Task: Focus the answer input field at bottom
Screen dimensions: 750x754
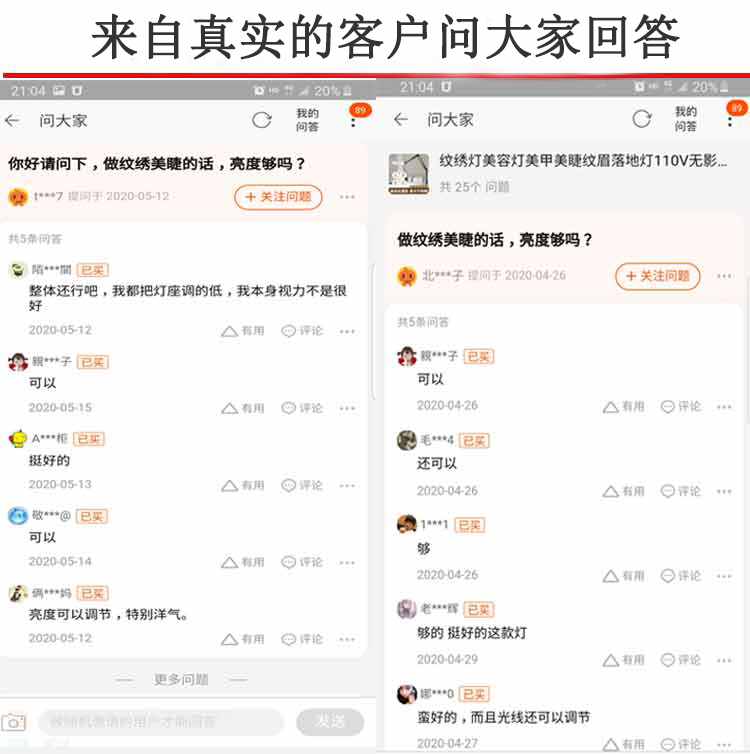Action: coord(160,722)
